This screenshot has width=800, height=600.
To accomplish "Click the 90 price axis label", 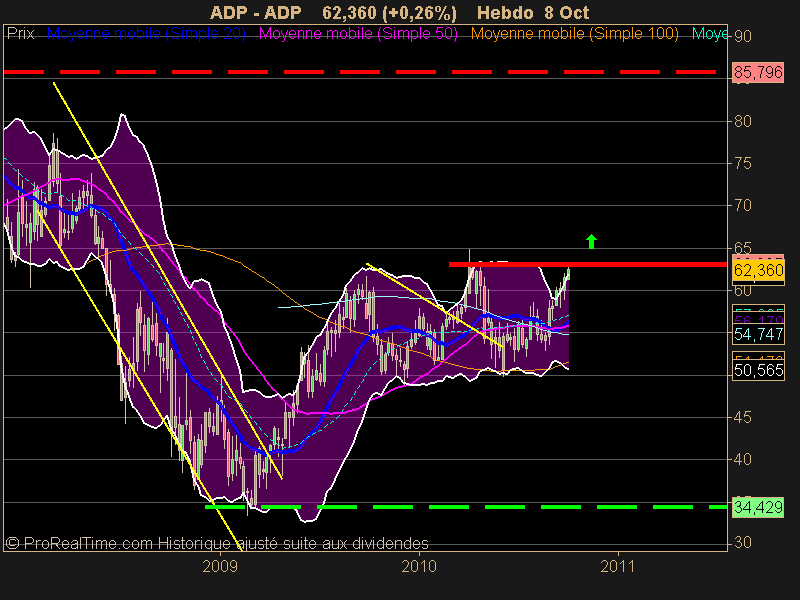I will [743, 37].
